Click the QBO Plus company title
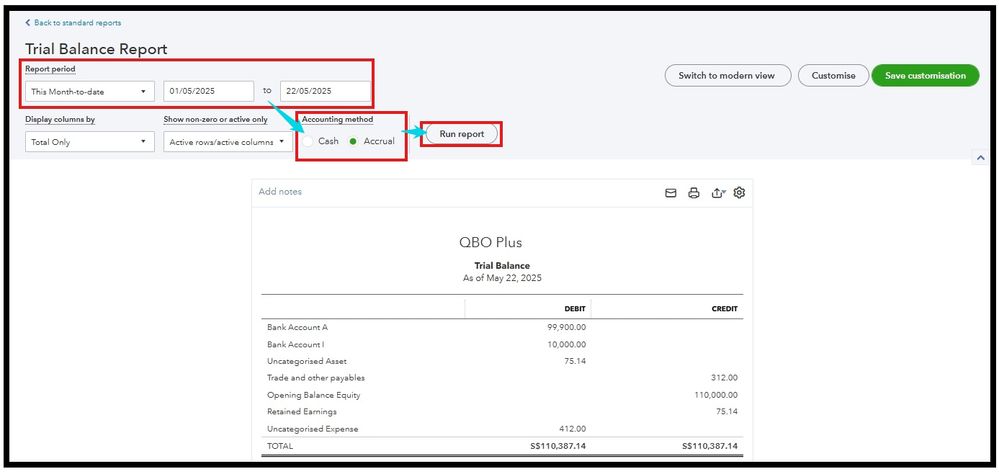999x472 pixels. 491,242
